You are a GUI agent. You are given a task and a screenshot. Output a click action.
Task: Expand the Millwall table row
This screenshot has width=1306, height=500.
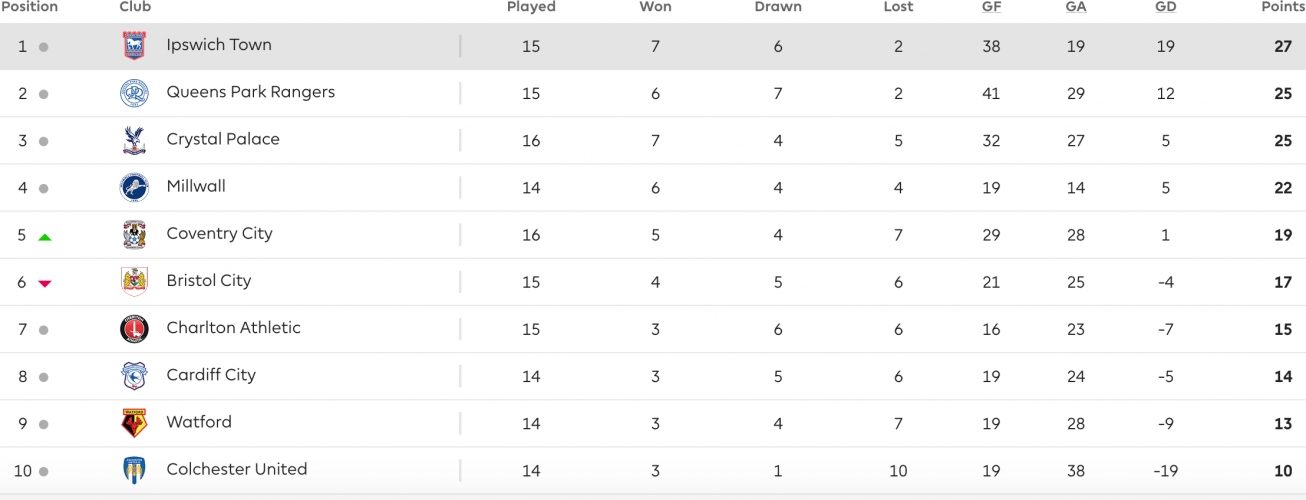point(653,187)
